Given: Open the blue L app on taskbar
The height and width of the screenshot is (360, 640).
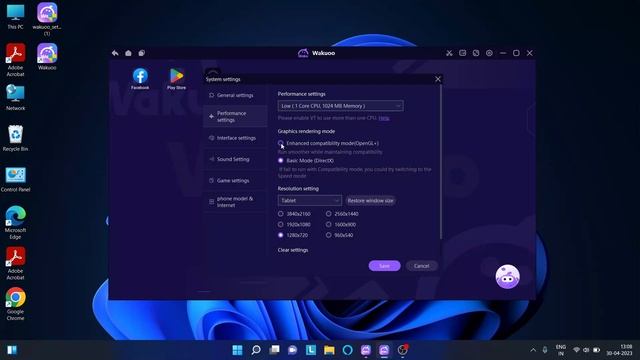Looking at the screenshot, I should pos(311,350).
